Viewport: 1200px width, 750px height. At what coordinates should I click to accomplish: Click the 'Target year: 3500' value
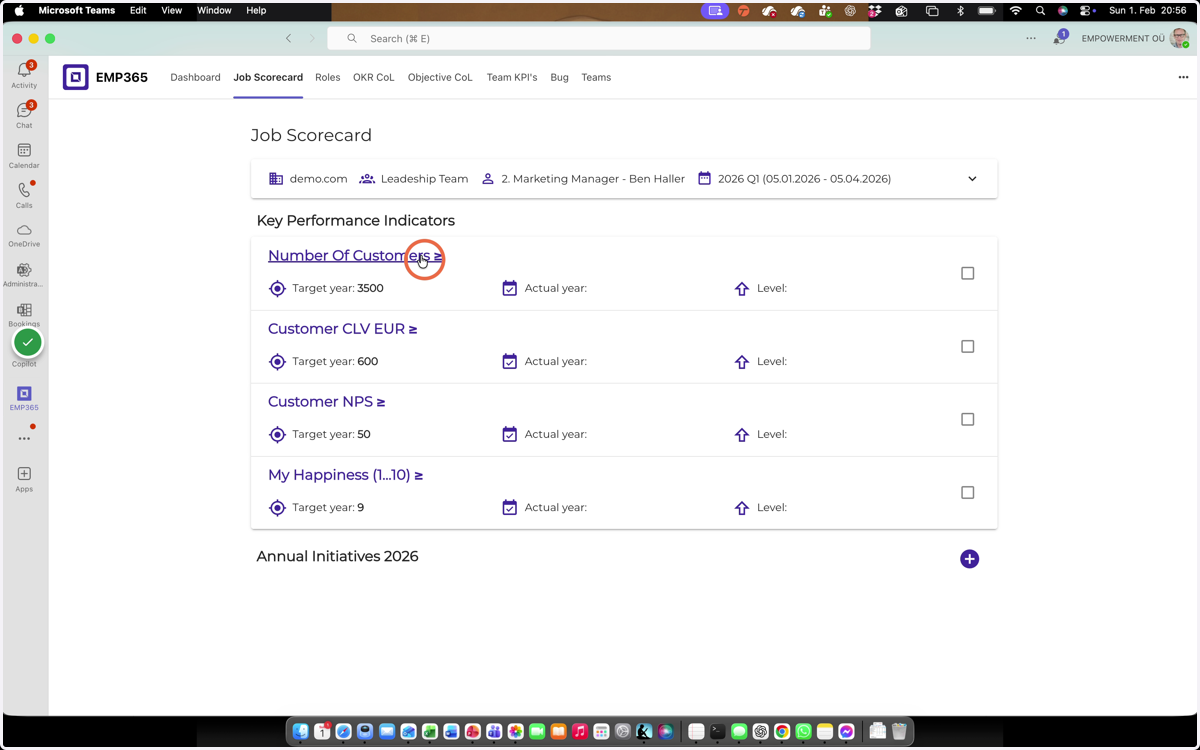tap(338, 288)
